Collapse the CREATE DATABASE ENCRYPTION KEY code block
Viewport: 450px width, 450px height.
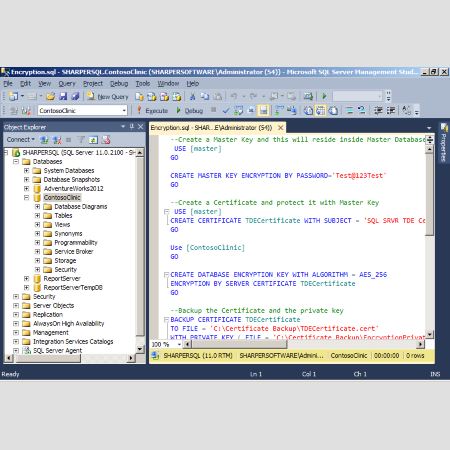click(166, 275)
